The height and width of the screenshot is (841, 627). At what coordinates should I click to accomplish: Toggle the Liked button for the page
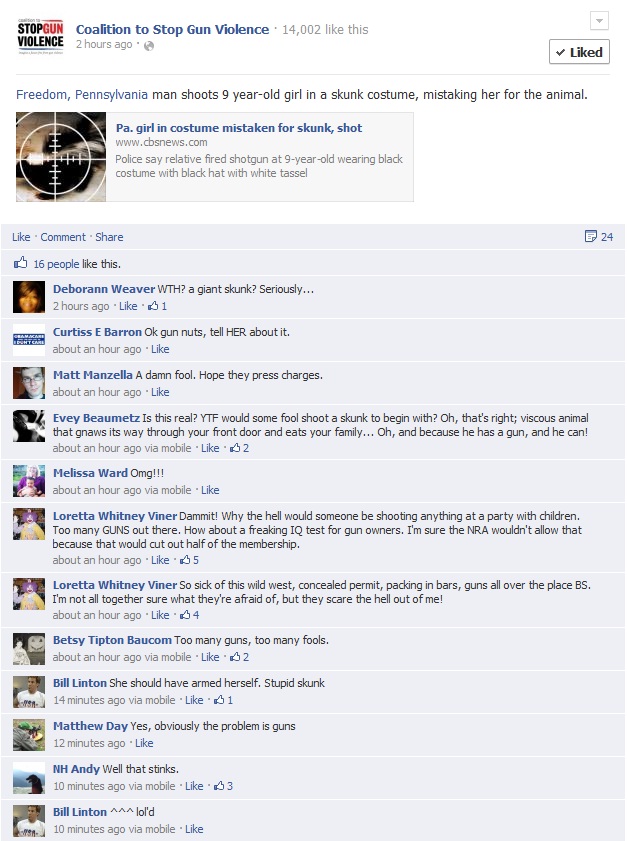coord(579,52)
